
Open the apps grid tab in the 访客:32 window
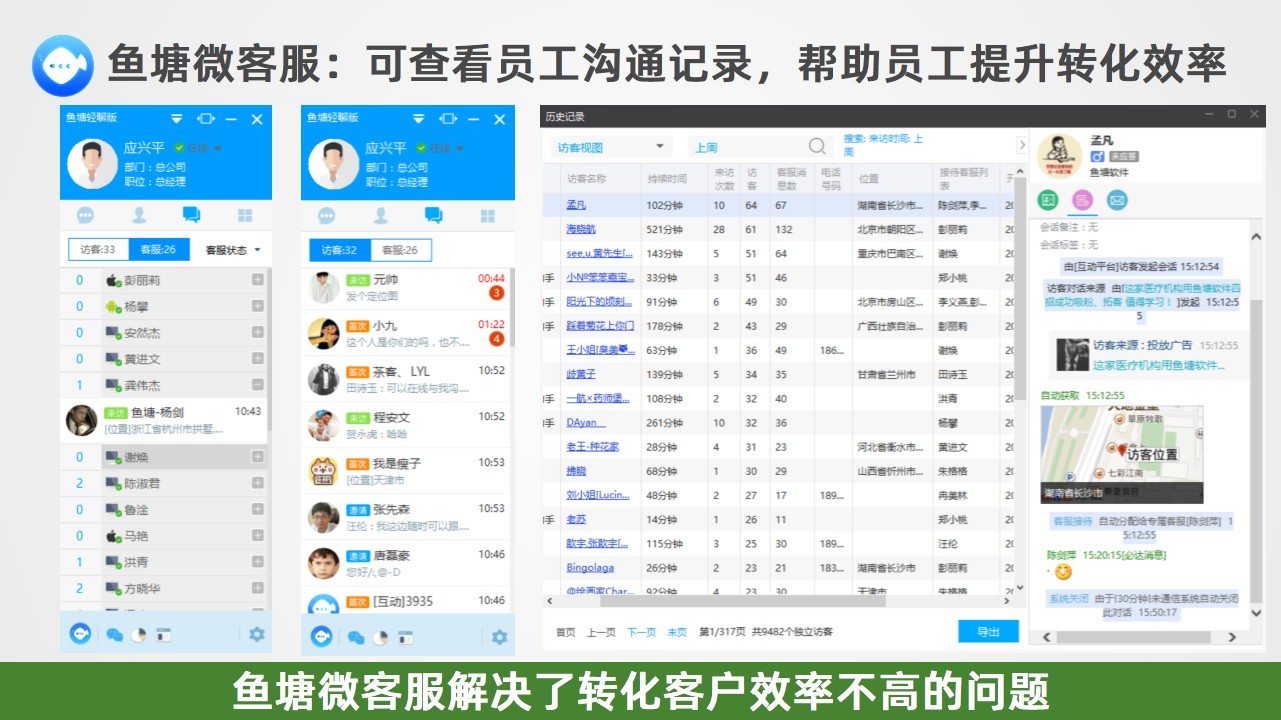click(x=487, y=215)
